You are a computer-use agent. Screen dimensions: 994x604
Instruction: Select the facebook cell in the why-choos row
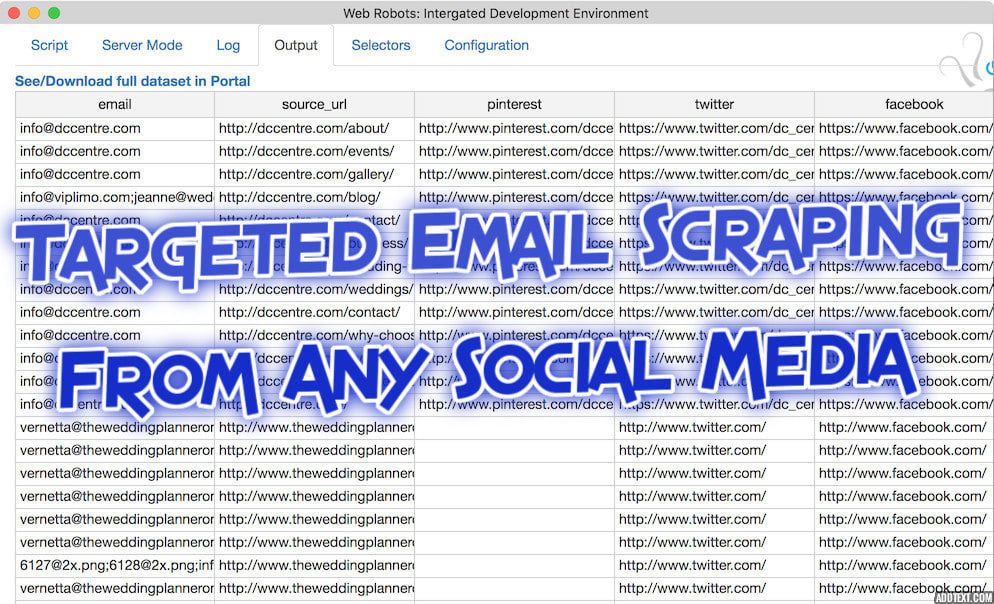point(904,335)
